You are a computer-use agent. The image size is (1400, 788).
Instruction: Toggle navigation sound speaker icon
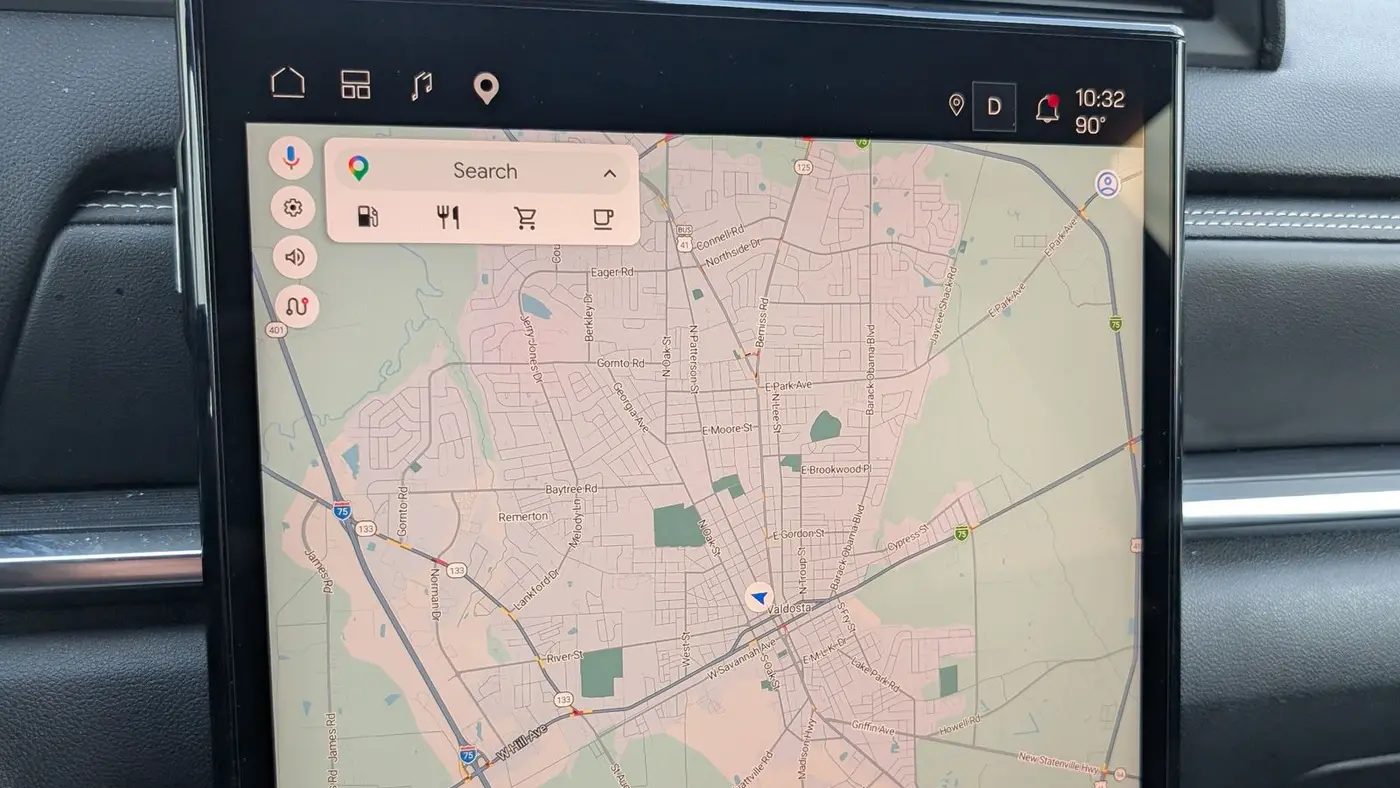click(294, 257)
